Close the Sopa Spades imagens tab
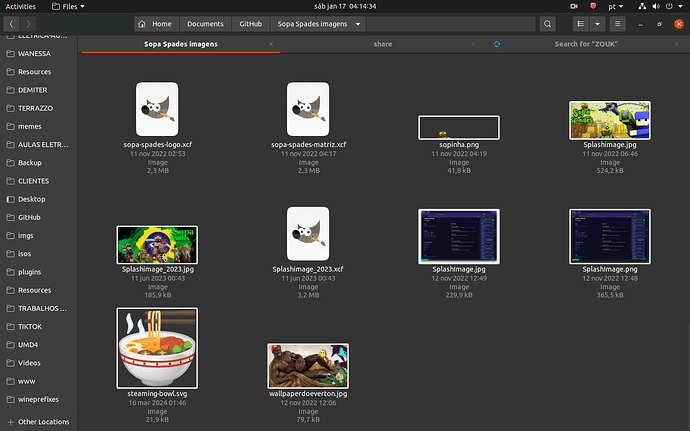The height and width of the screenshot is (431, 690). (271, 44)
